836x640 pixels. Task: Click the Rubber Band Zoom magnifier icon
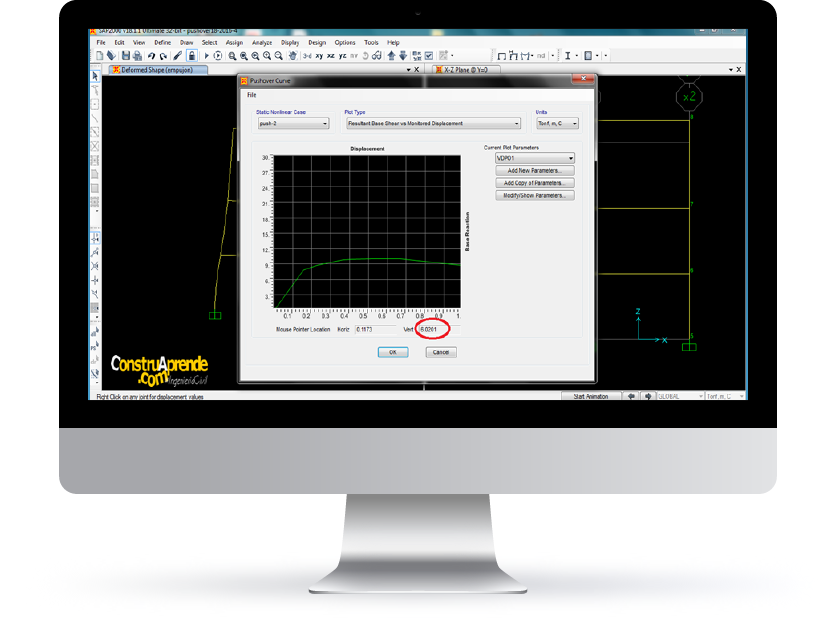(x=232, y=55)
